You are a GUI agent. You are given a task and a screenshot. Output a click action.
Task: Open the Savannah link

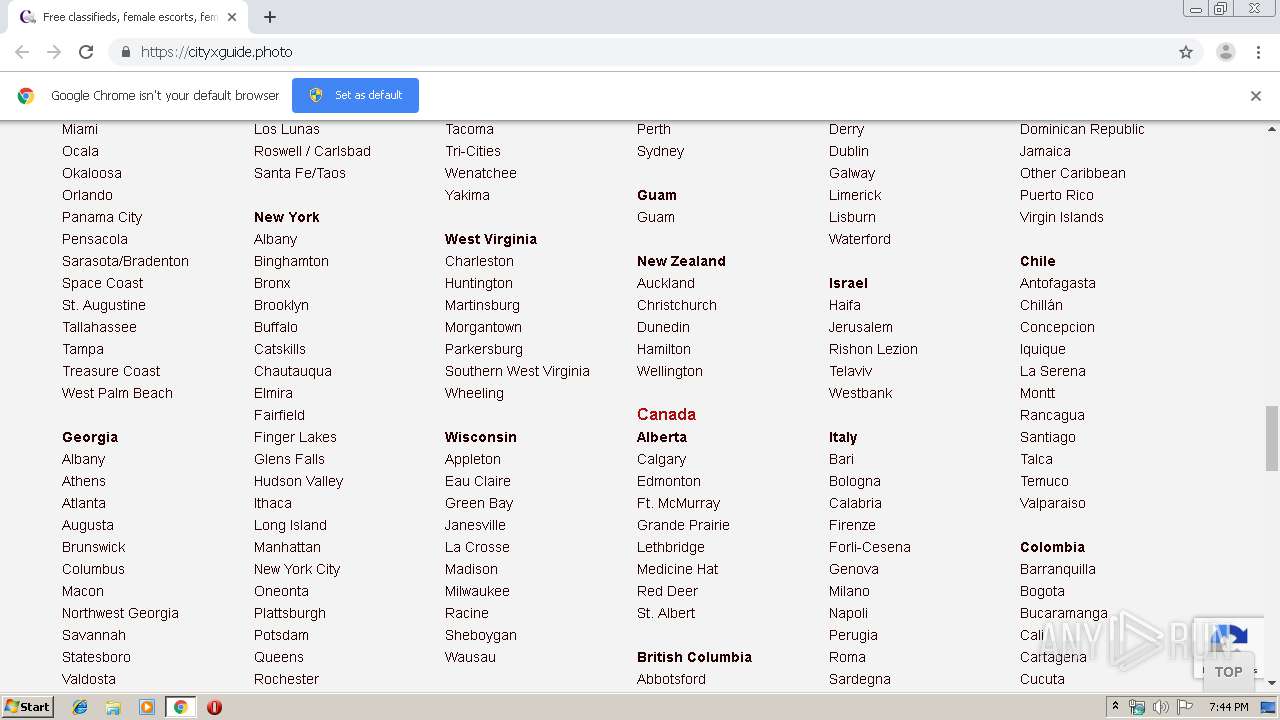click(94, 635)
